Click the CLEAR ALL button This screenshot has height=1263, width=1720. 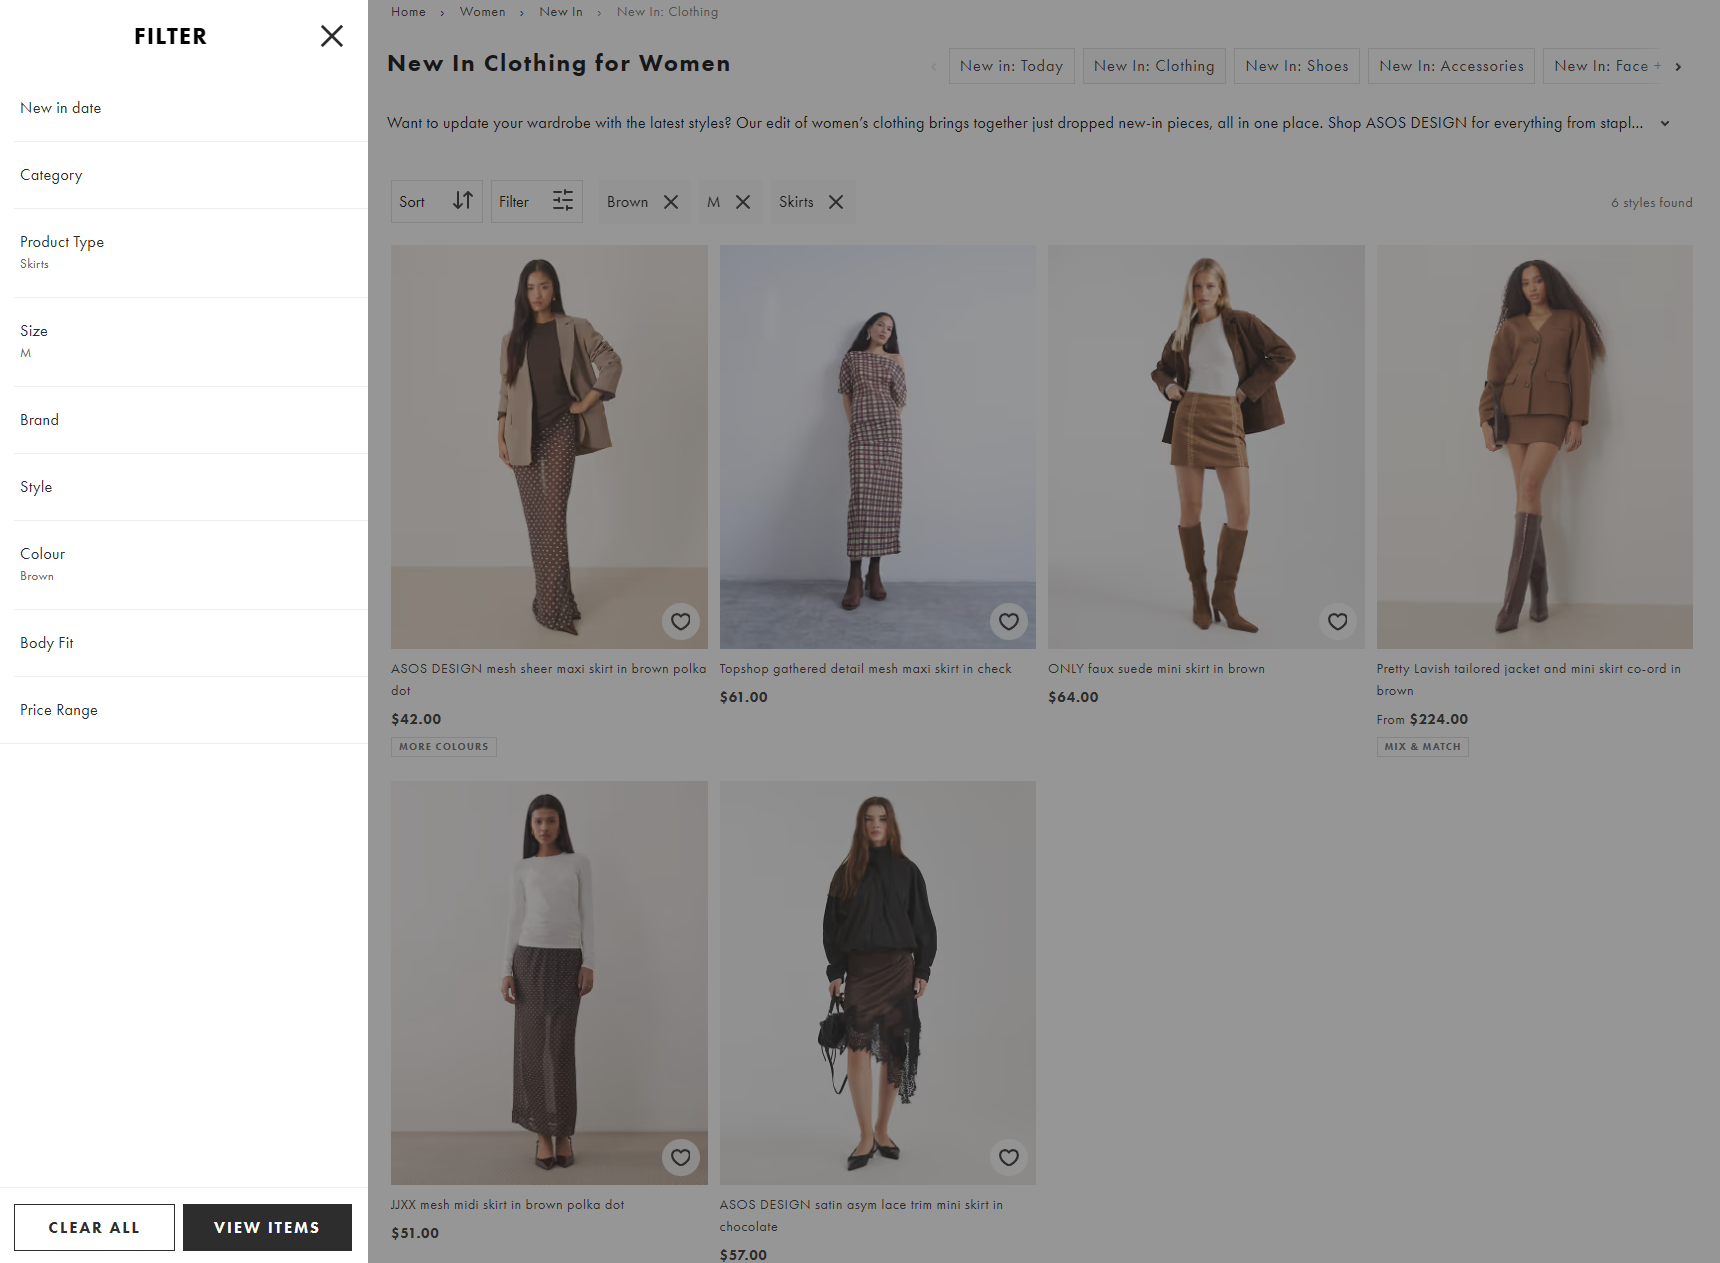pyautogui.click(x=94, y=1227)
